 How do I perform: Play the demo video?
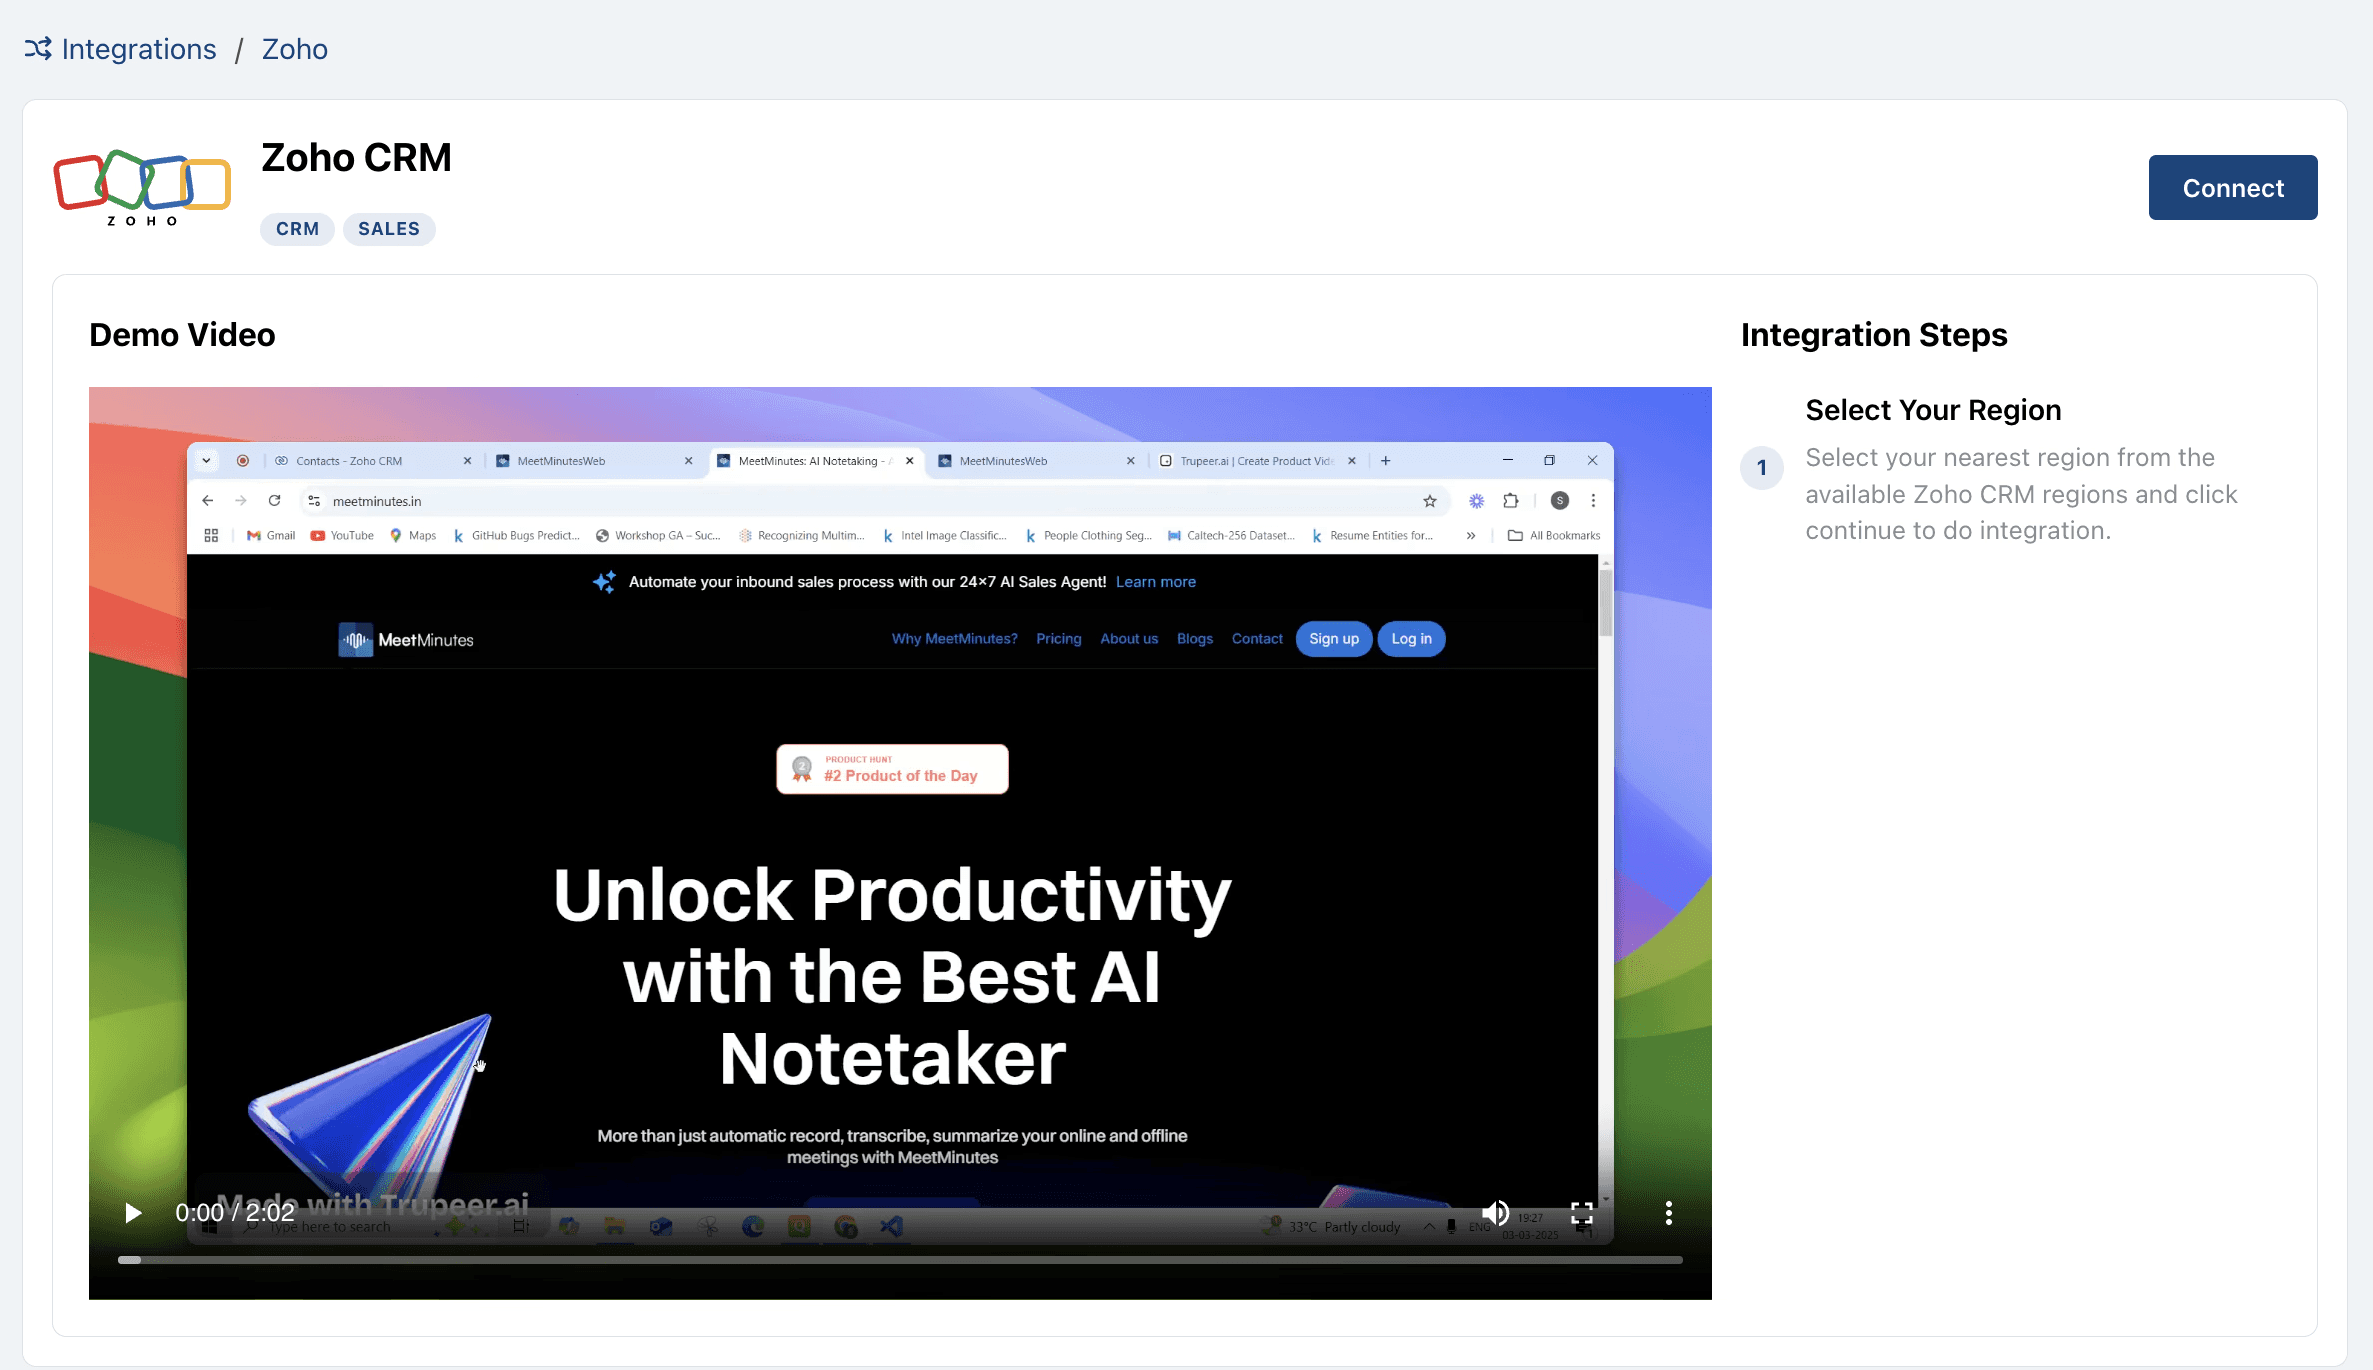click(133, 1213)
